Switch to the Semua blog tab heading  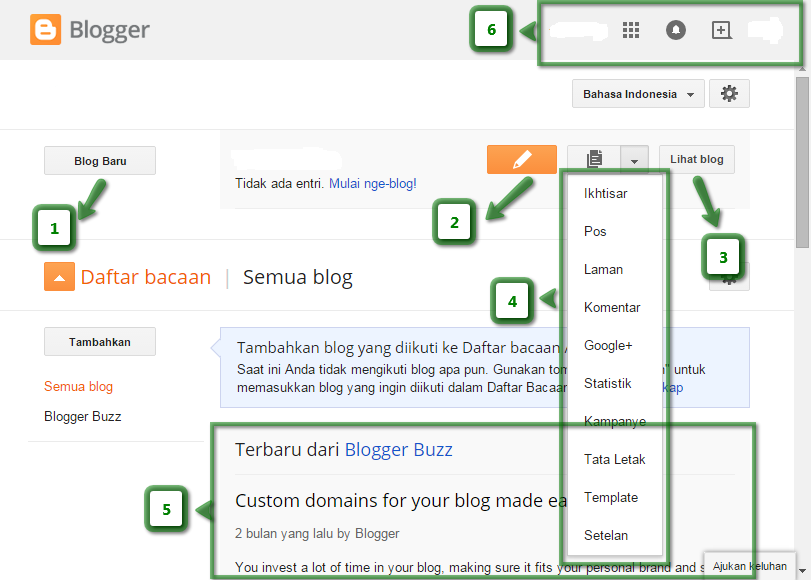click(x=298, y=277)
